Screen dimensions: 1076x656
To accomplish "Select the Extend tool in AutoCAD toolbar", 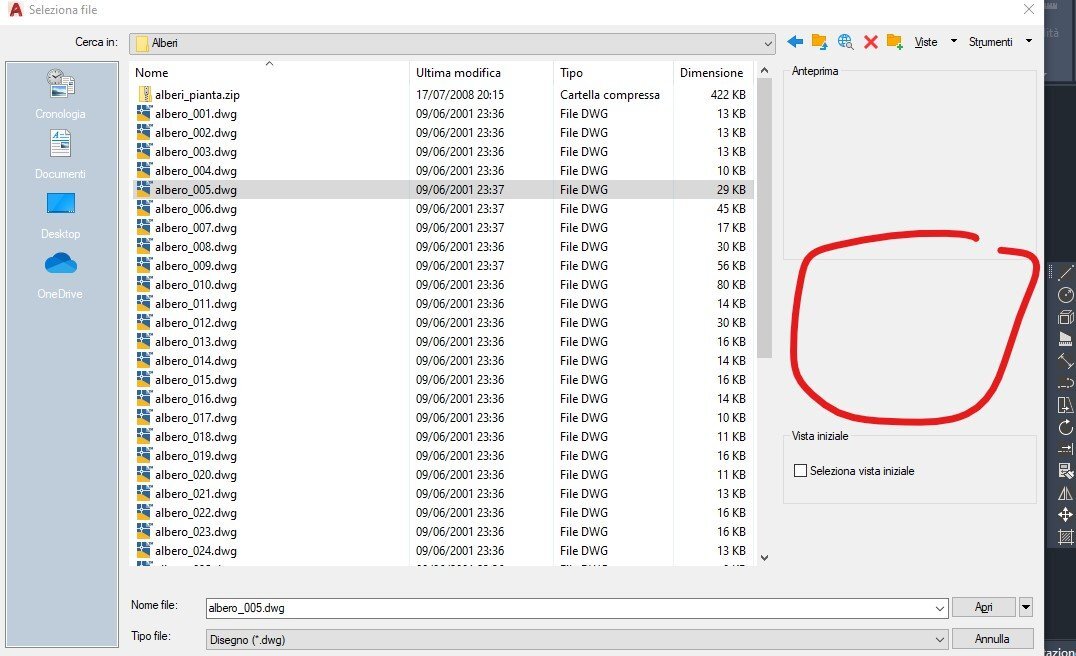I will pos(1065,449).
